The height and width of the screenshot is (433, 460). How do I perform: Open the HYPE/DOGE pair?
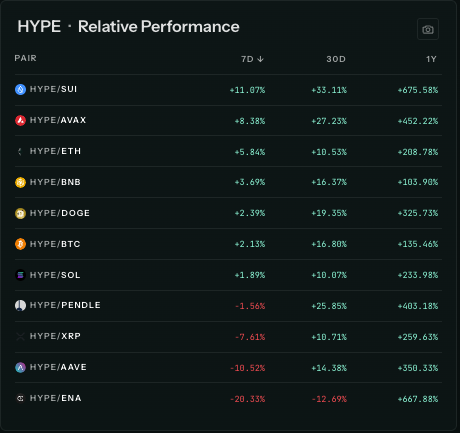(x=60, y=213)
